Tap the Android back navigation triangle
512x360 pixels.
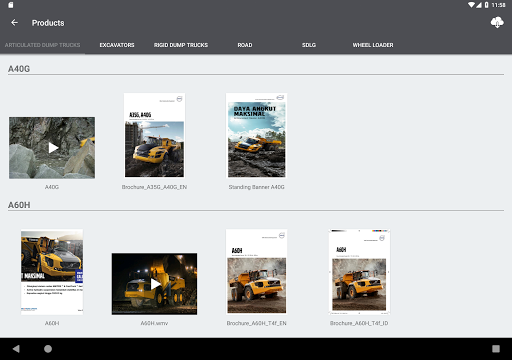coord(16,349)
